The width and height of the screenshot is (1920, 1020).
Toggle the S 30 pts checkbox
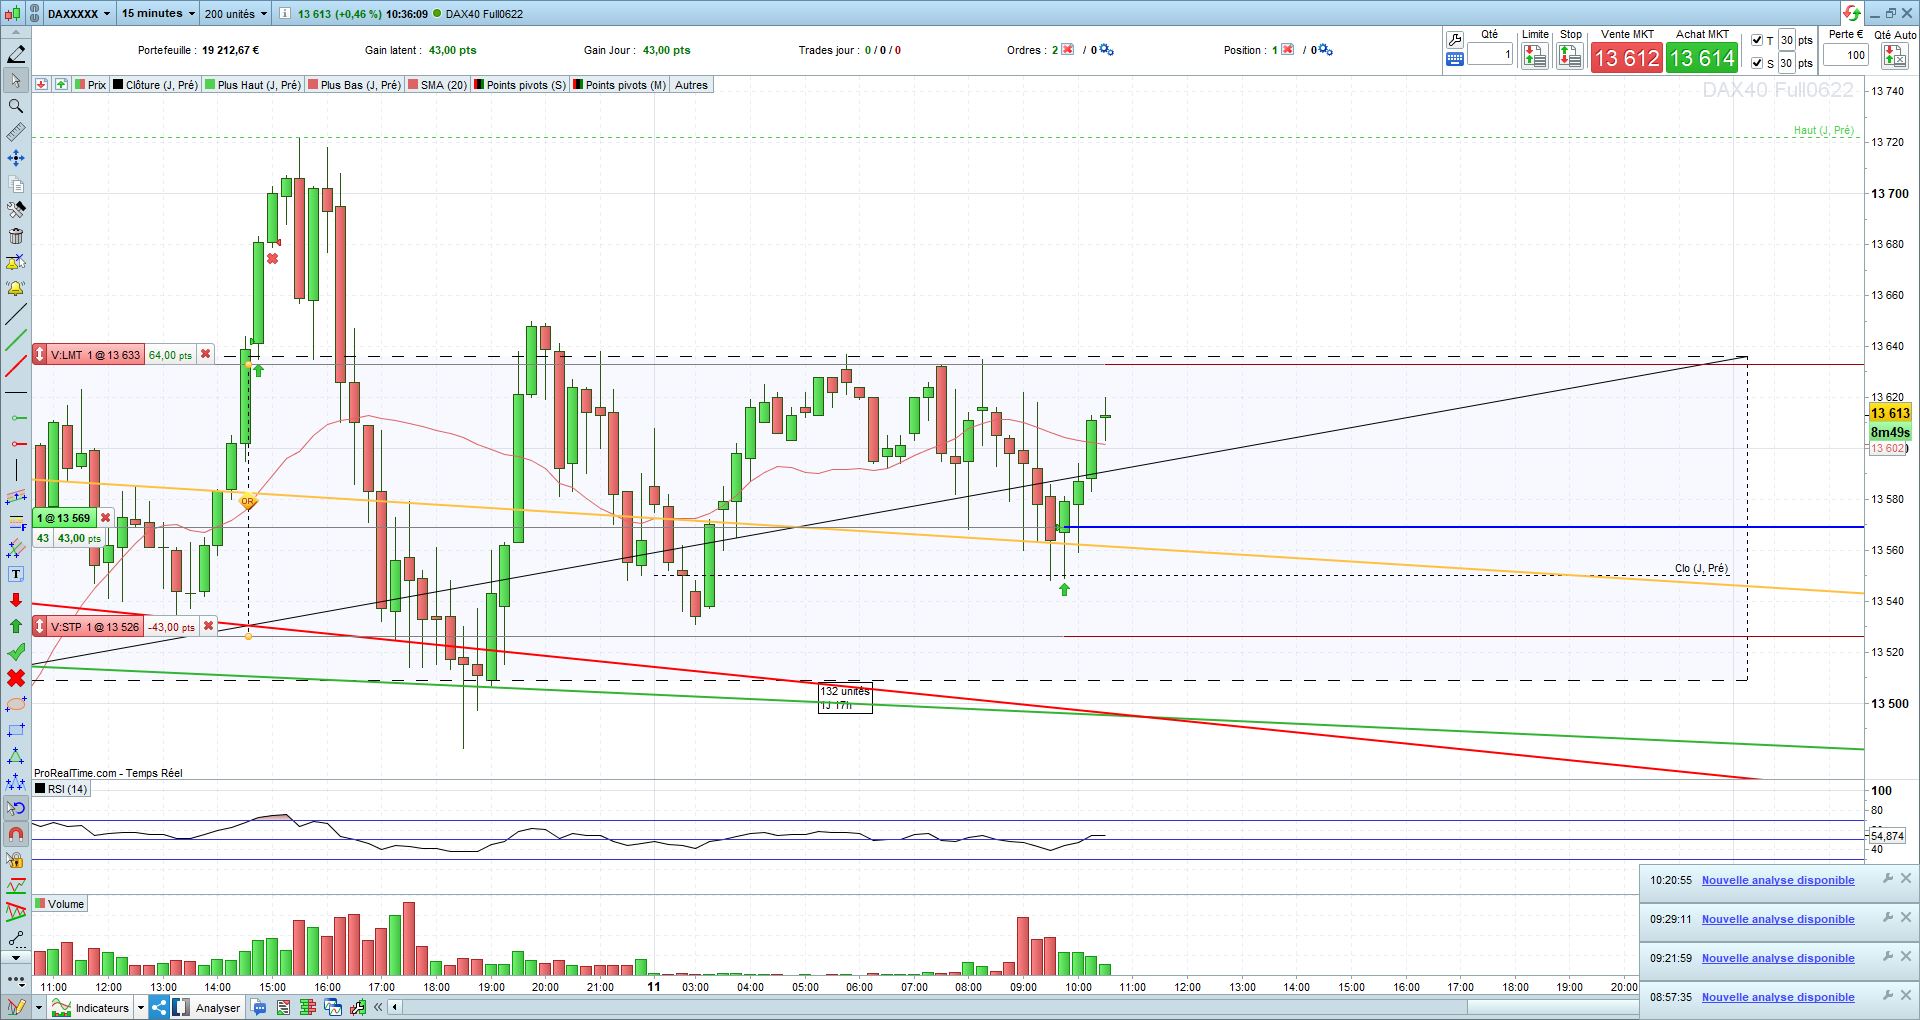point(1758,63)
